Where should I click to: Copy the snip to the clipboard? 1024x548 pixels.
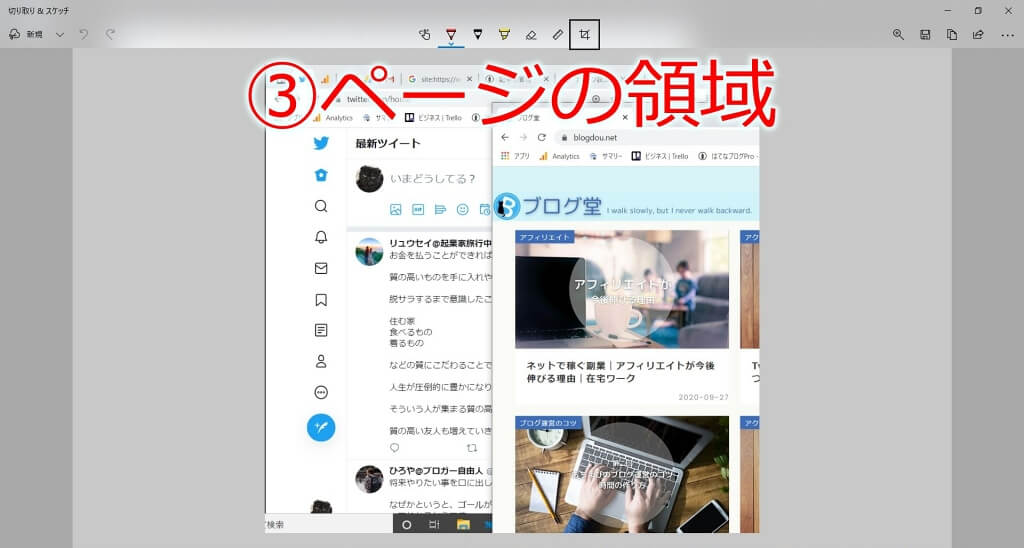[x=952, y=35]
